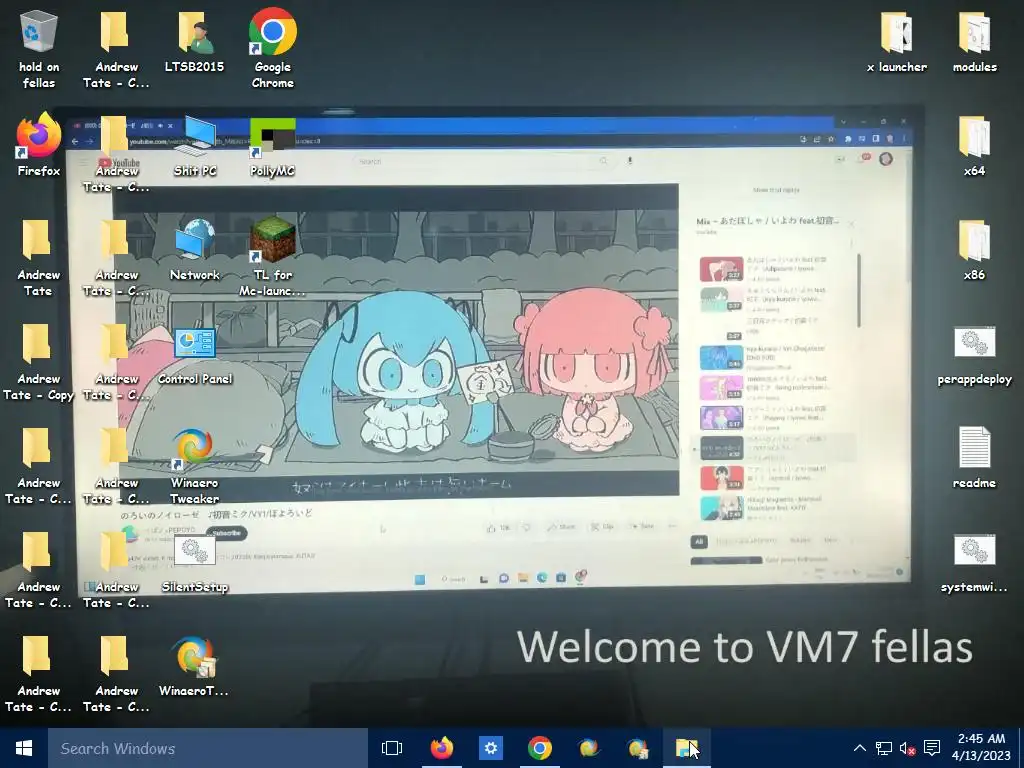The image size is (1024, 768).
Task: Open the x86 folder
Action: click(974, 249)
